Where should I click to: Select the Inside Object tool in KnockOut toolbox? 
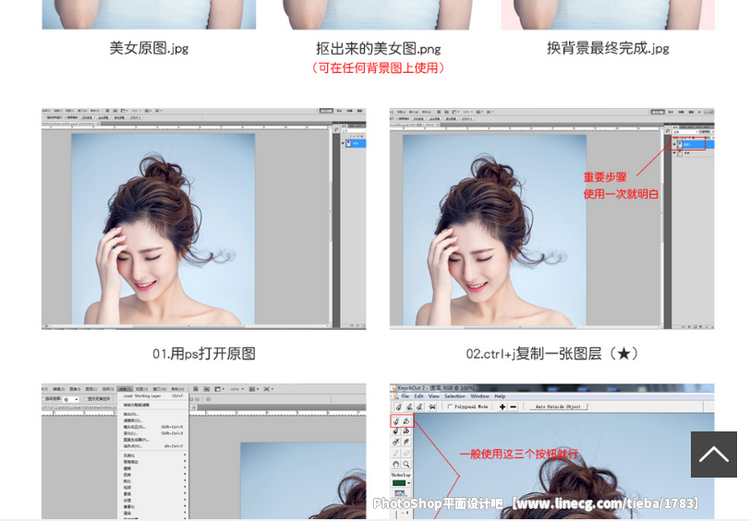397,422
